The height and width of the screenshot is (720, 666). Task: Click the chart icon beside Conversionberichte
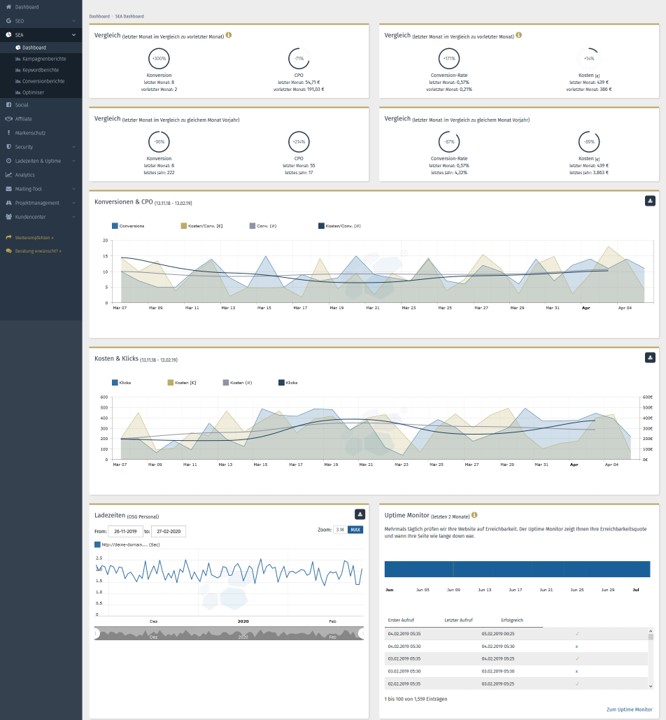pyautogui.click(x=18, y=81)
